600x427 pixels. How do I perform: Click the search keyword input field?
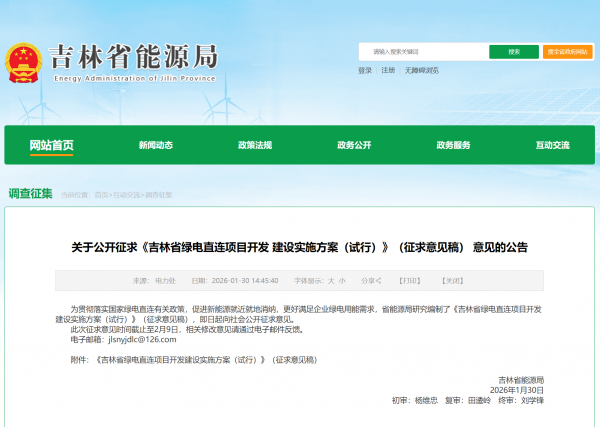[x=422, y=52]
